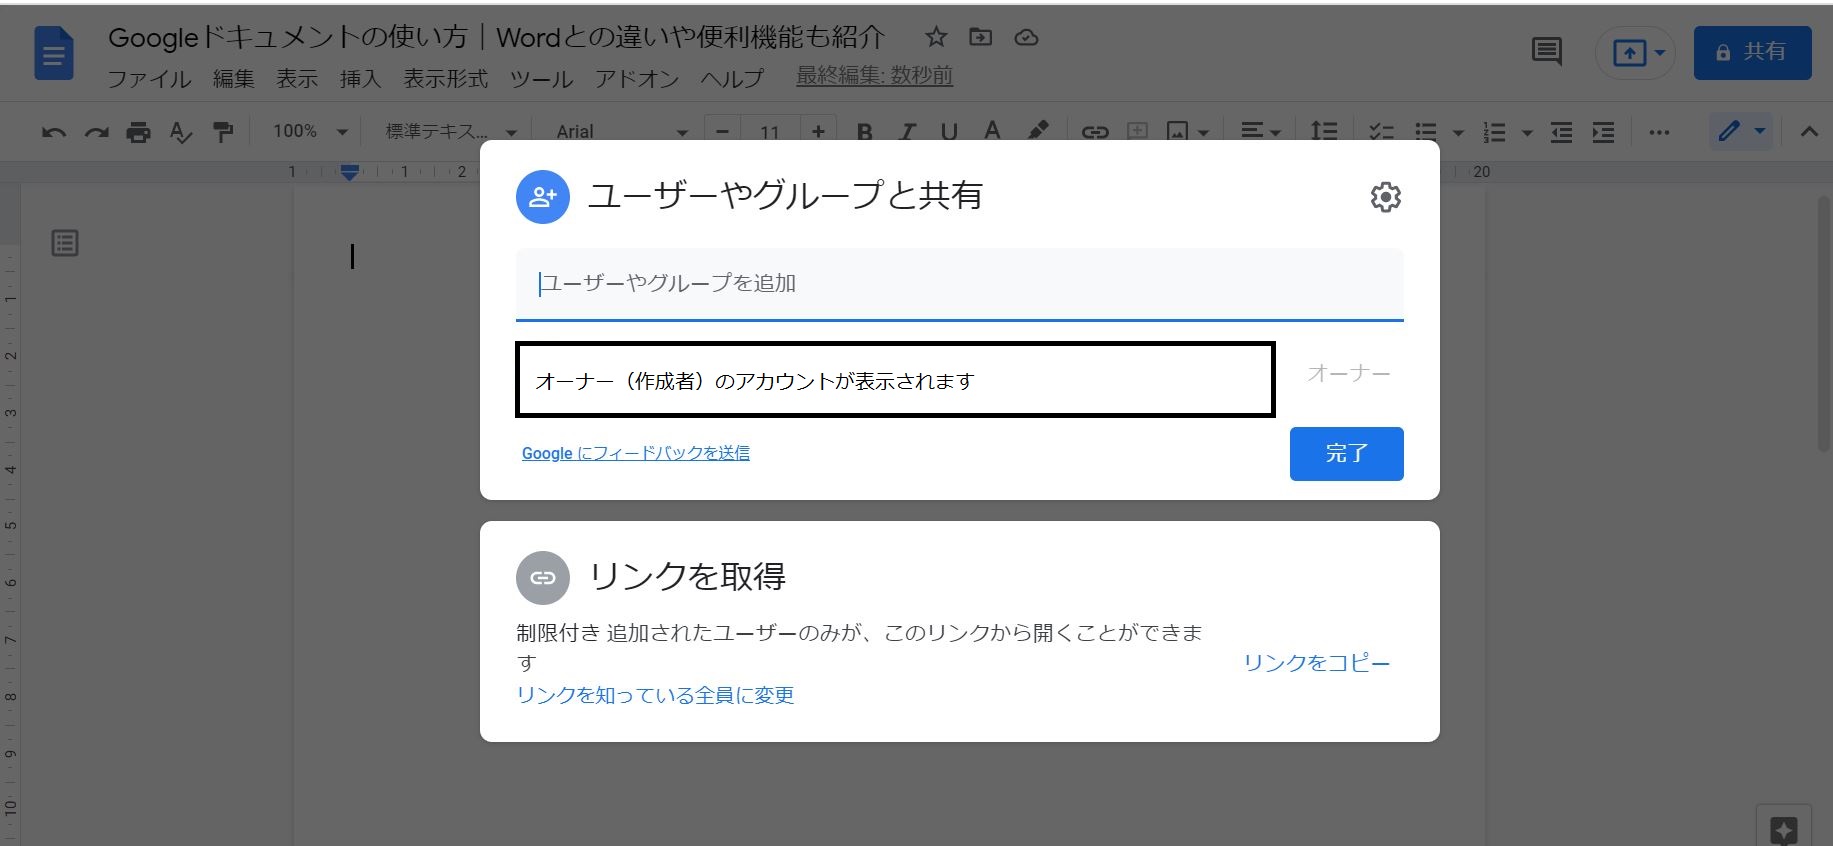Open the アドオン menu
The width and height of the screenshot is (1833, 846).
click(637, 78)
